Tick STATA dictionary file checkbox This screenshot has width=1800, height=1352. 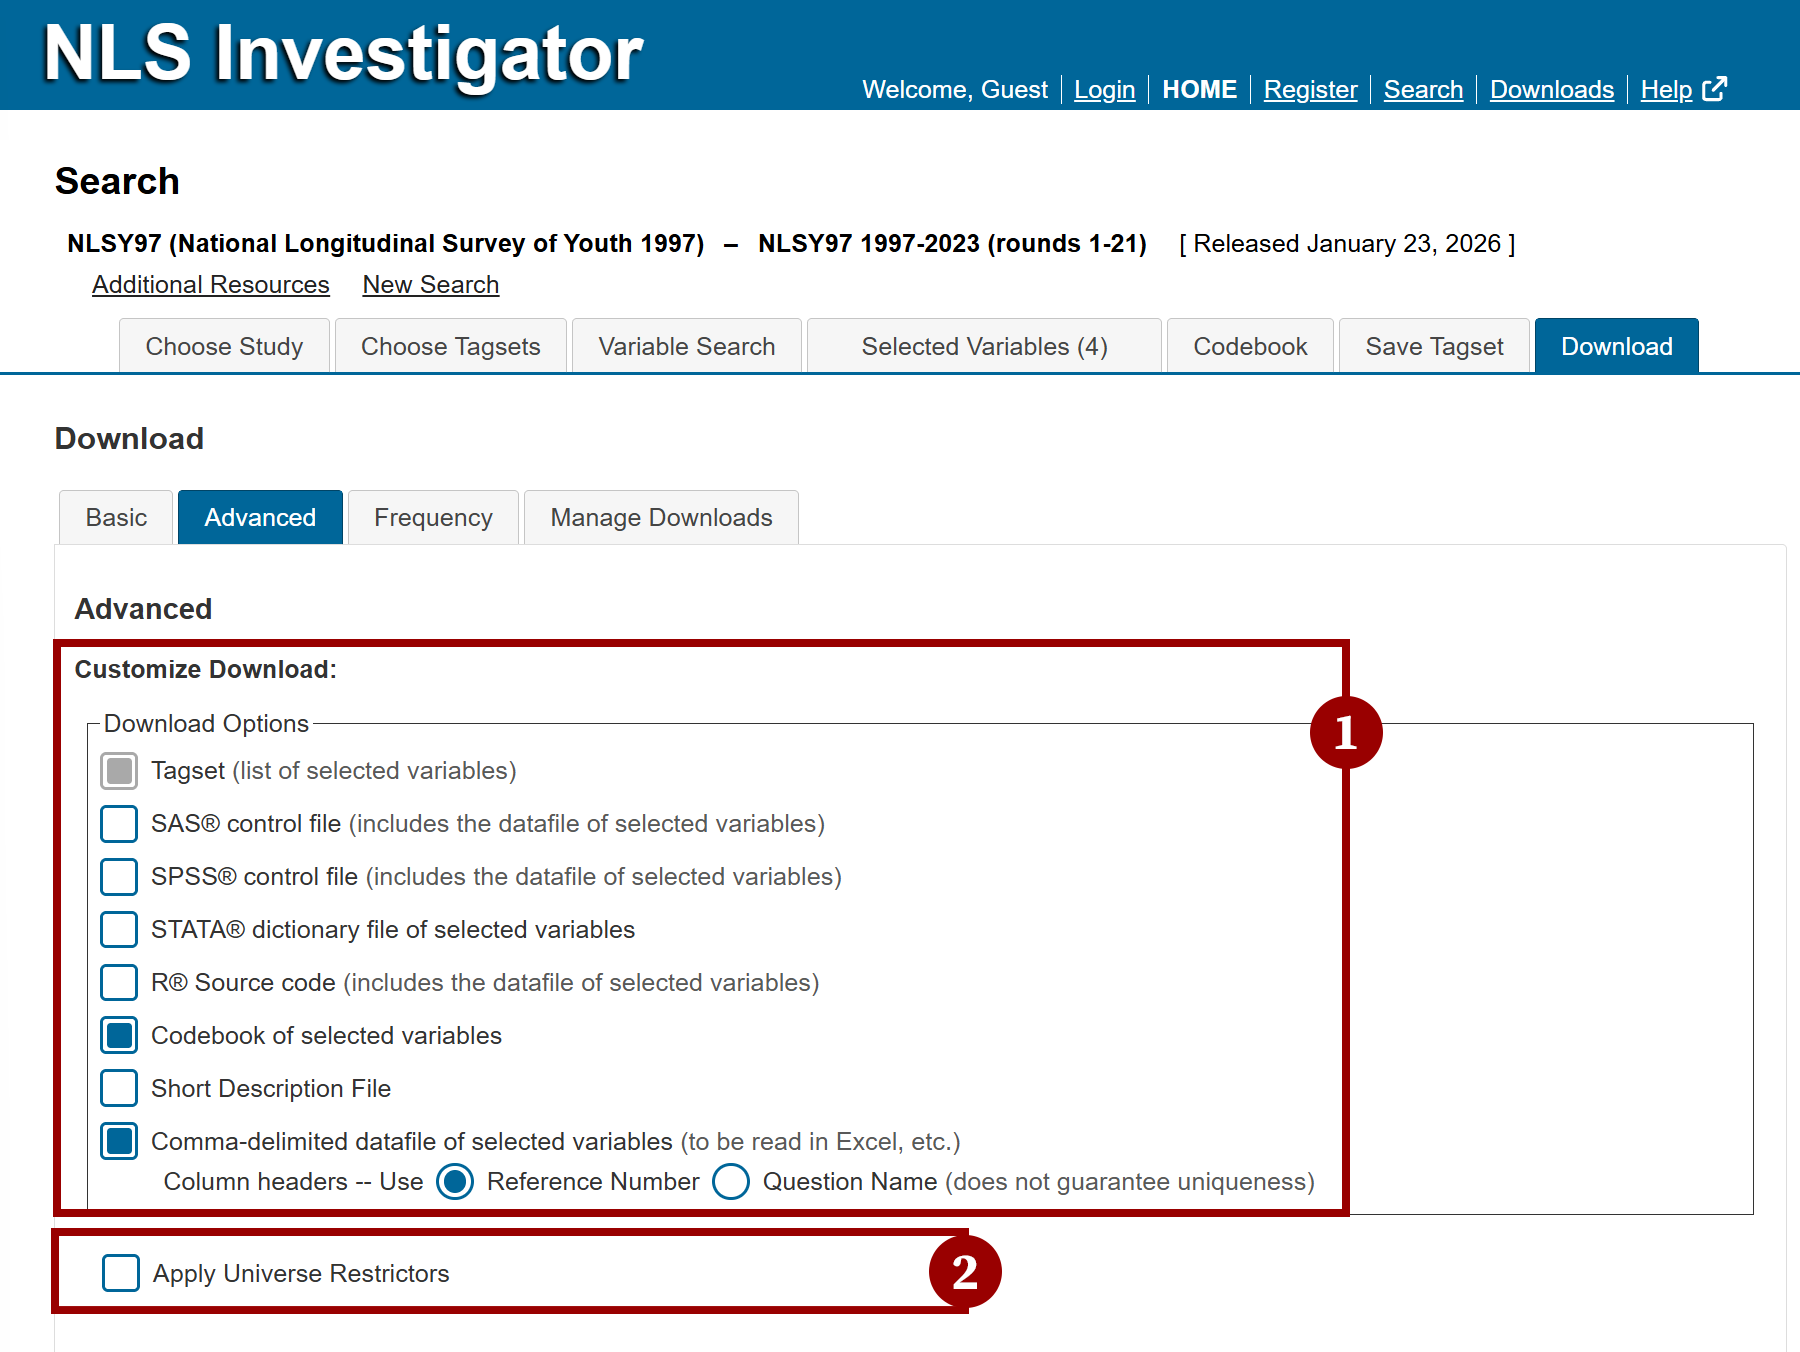119,930
